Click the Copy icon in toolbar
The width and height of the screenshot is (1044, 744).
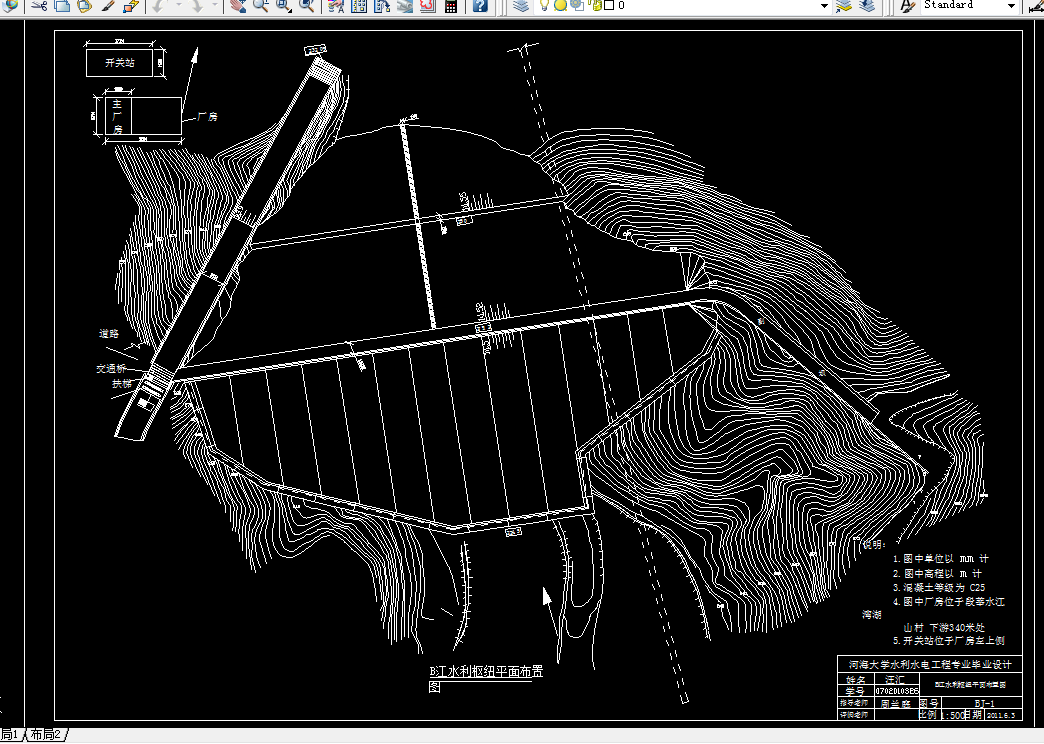tap(62, 6)
